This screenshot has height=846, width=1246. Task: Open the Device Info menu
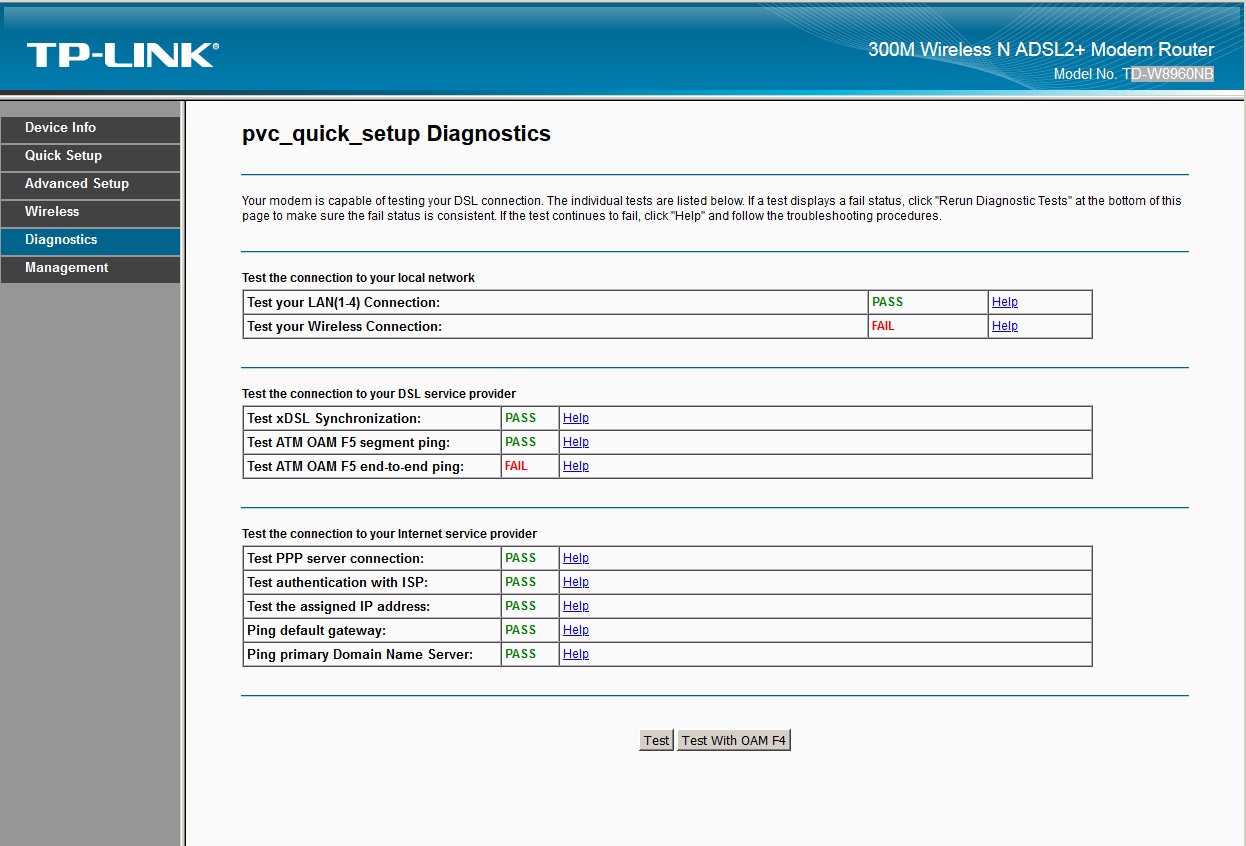tap(90, 128)
